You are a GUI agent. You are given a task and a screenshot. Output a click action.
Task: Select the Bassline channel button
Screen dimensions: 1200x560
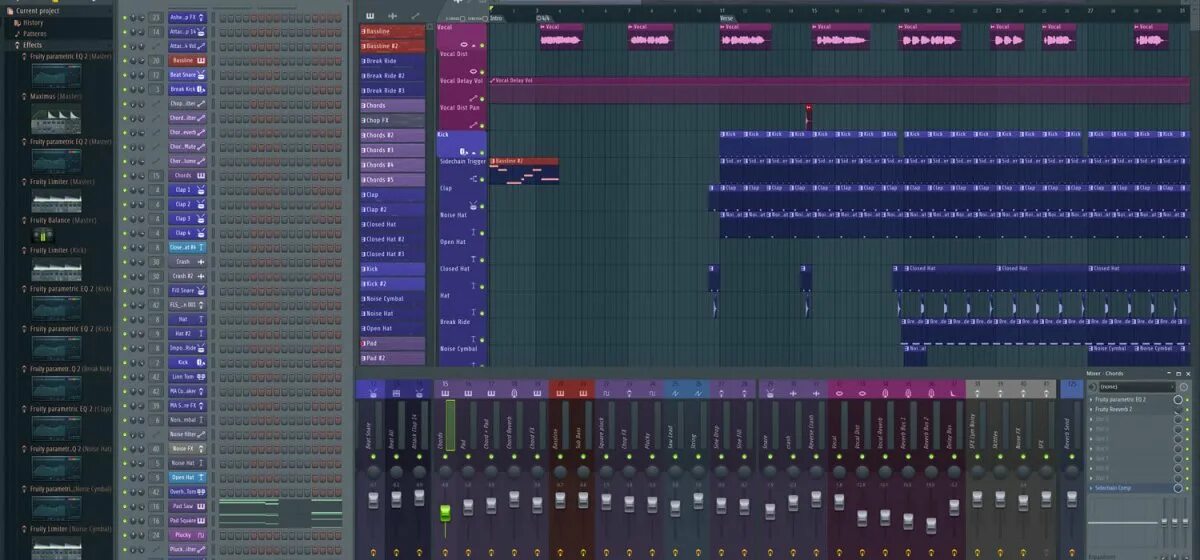click(187, 60)
